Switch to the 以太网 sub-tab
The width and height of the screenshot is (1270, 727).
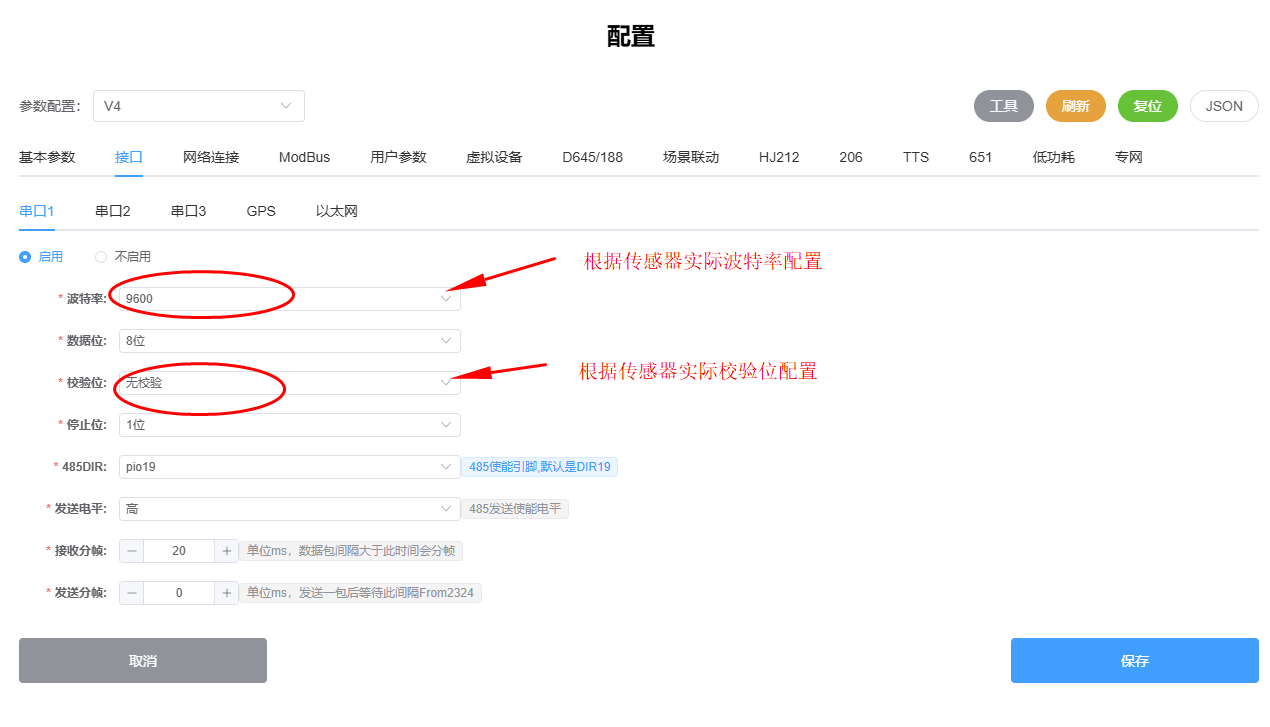coord(336,211)
